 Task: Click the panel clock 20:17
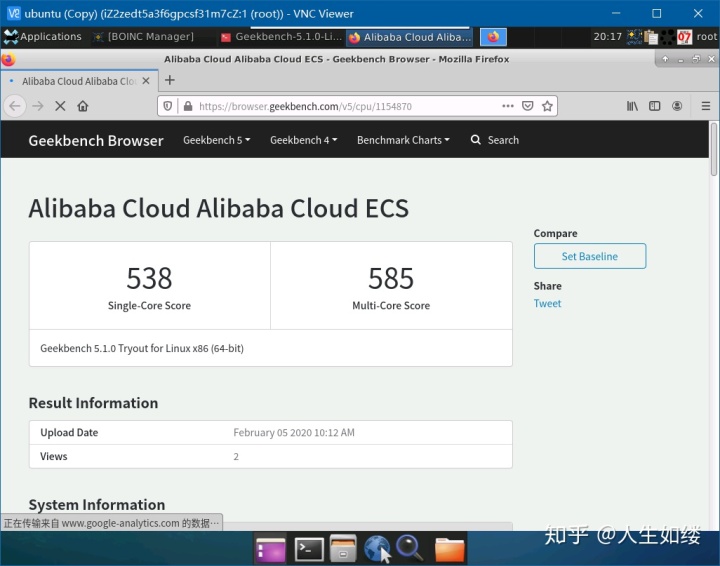pos(607,37)
